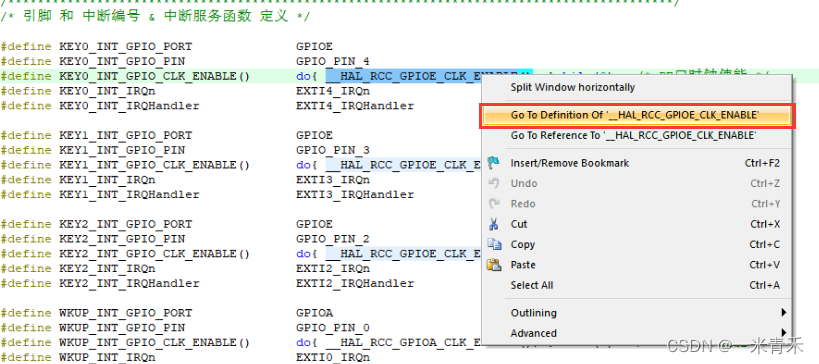
Task: Click the Undo context menu item
Action: (x=636, y=183)
